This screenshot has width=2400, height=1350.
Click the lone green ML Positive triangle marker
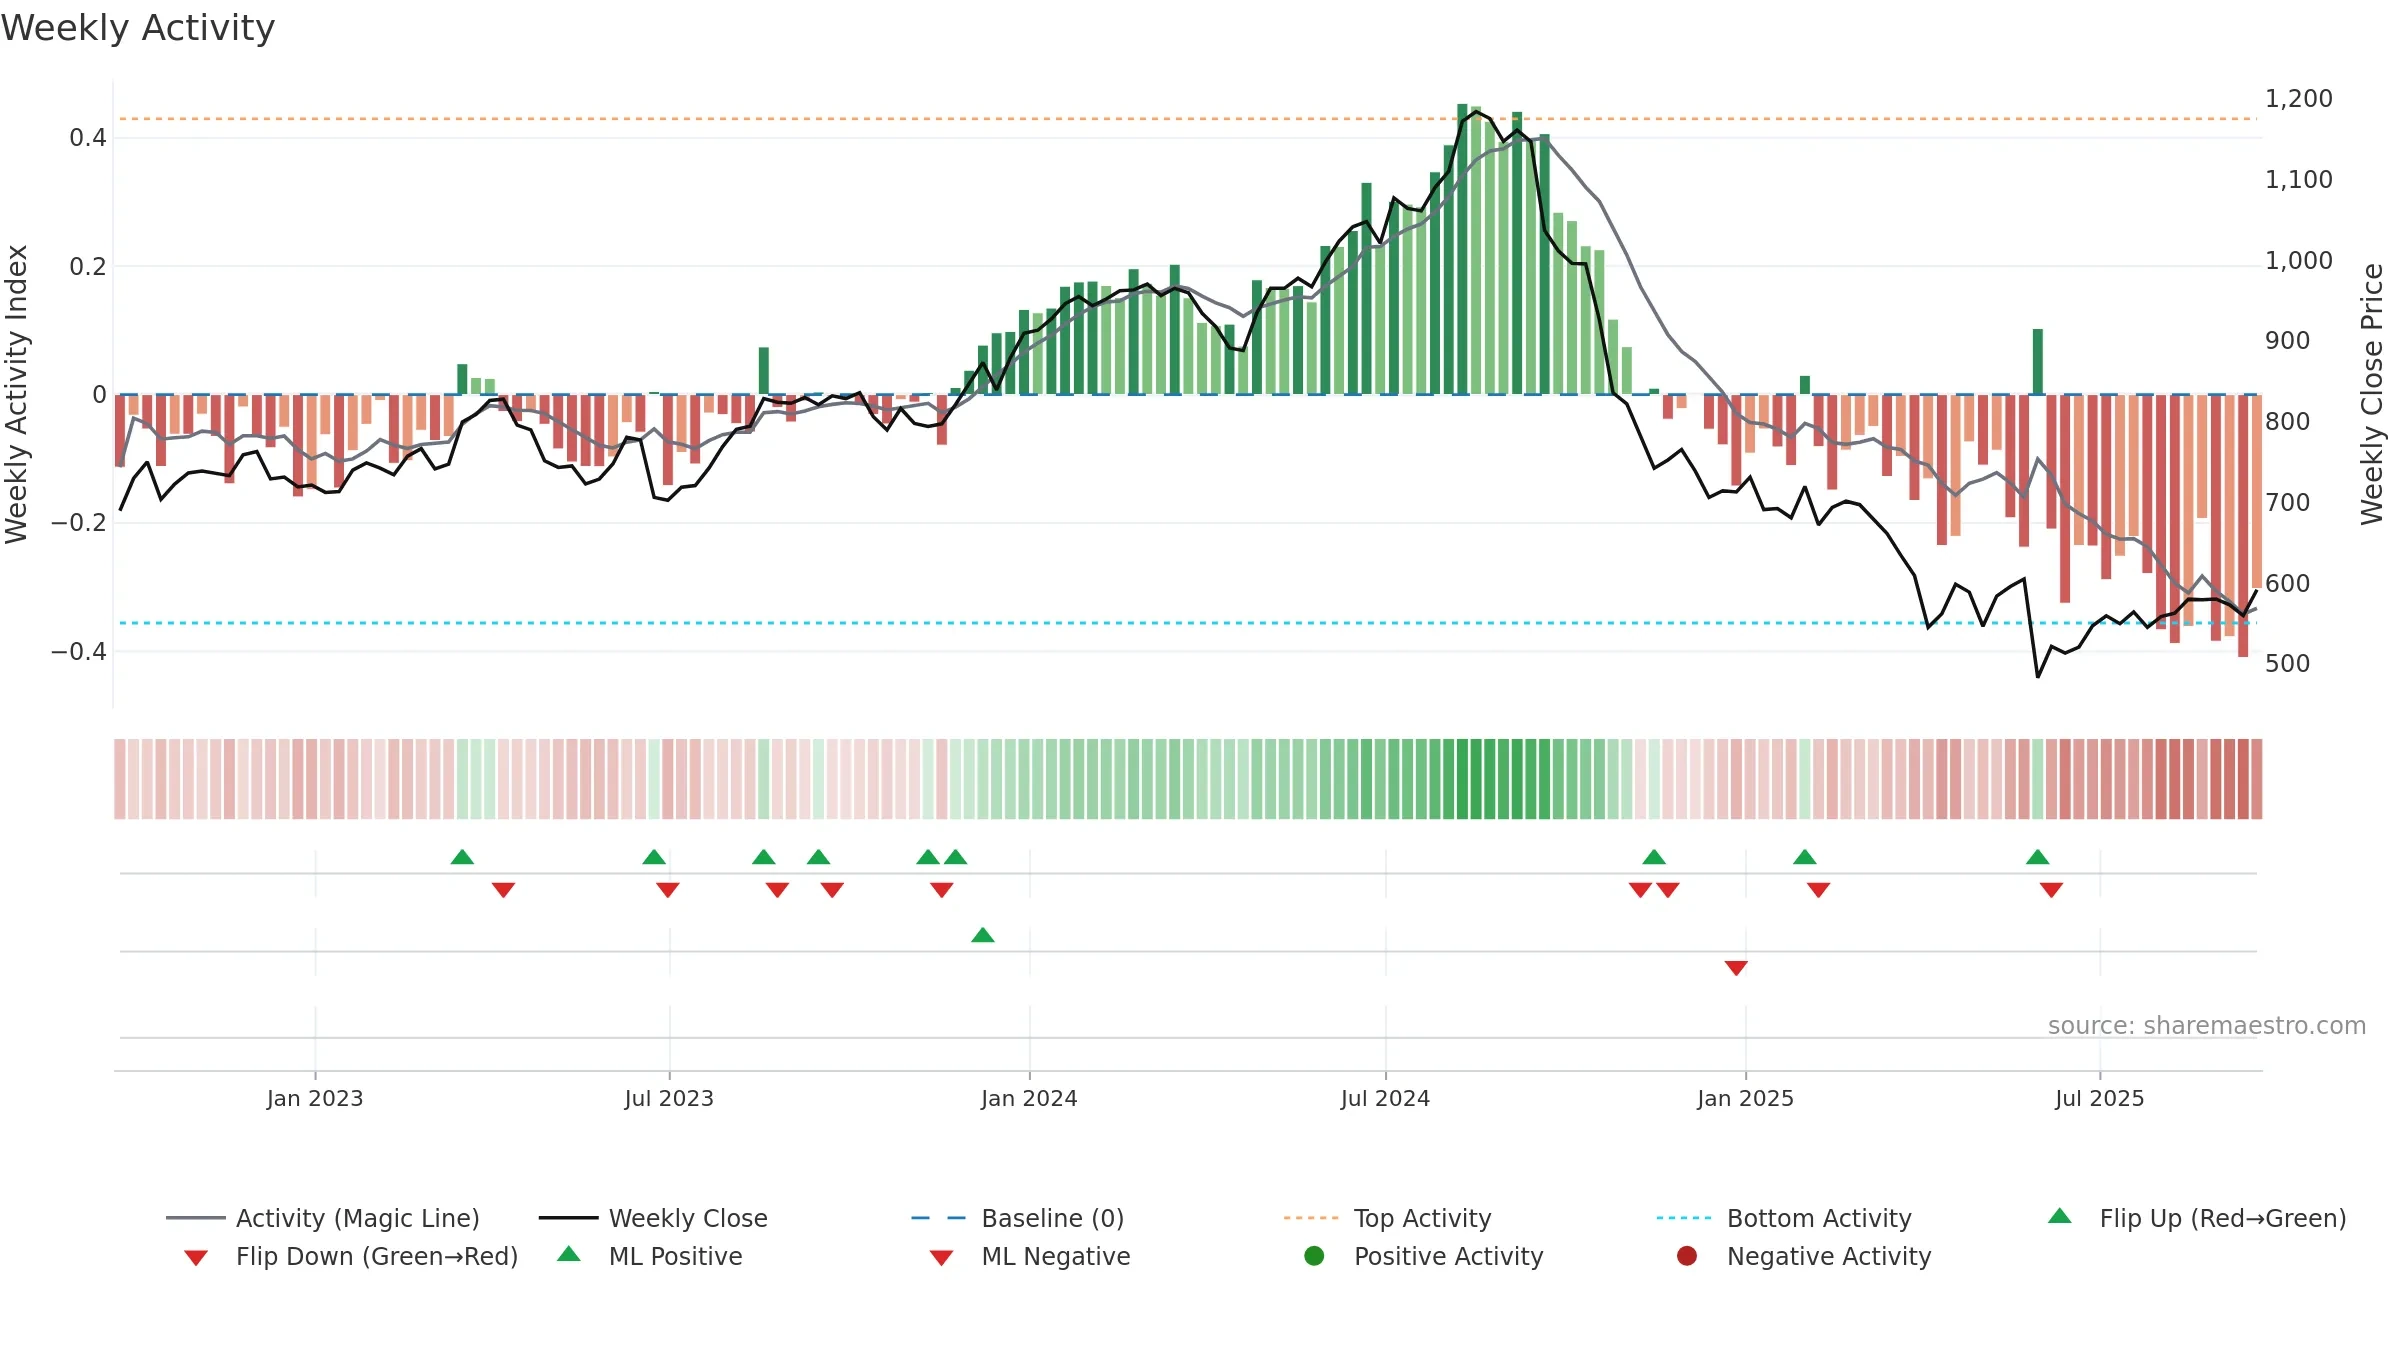point(983,935)
